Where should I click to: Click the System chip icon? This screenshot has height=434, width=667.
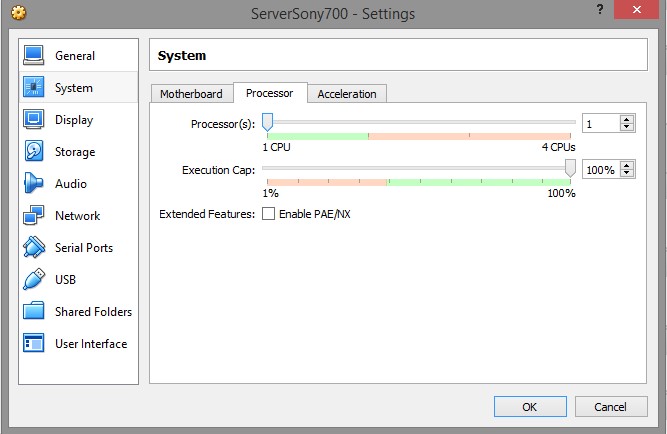tap(34, 87)
